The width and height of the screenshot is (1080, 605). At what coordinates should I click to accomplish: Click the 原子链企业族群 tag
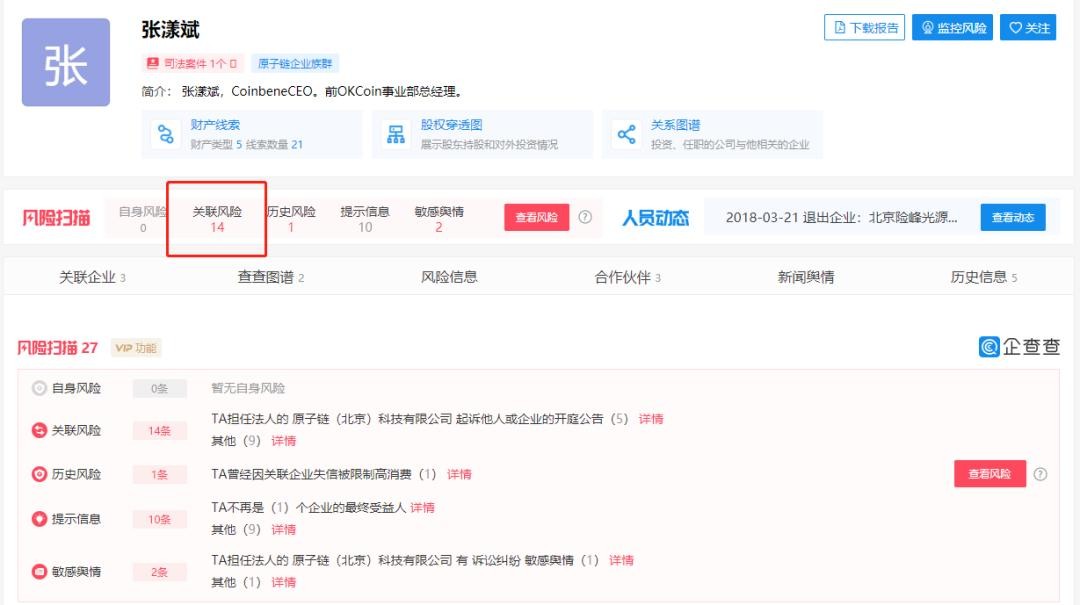[x=295, y=63]
